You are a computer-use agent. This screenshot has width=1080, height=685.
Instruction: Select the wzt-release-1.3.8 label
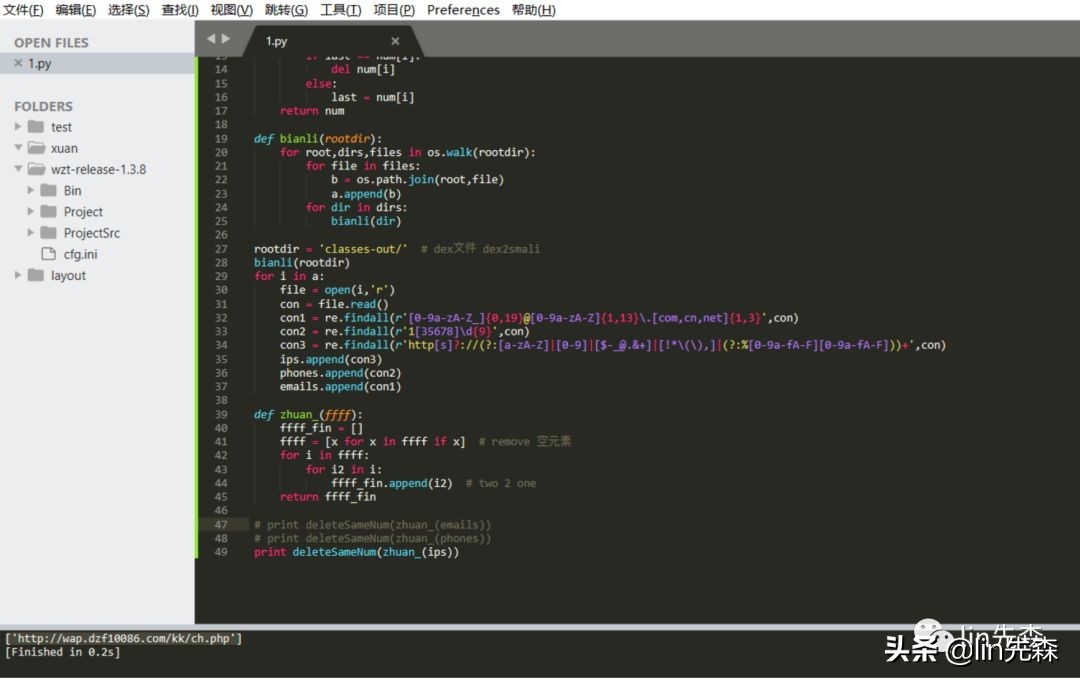click(x=98, y=169)
